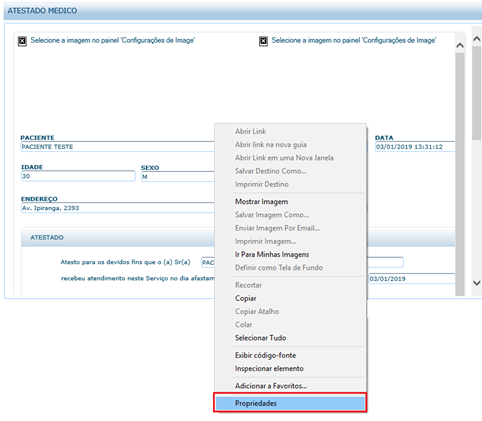482x421 pixels.
Task: Click the ENDEREÇO label
Action: pos(39,199)
